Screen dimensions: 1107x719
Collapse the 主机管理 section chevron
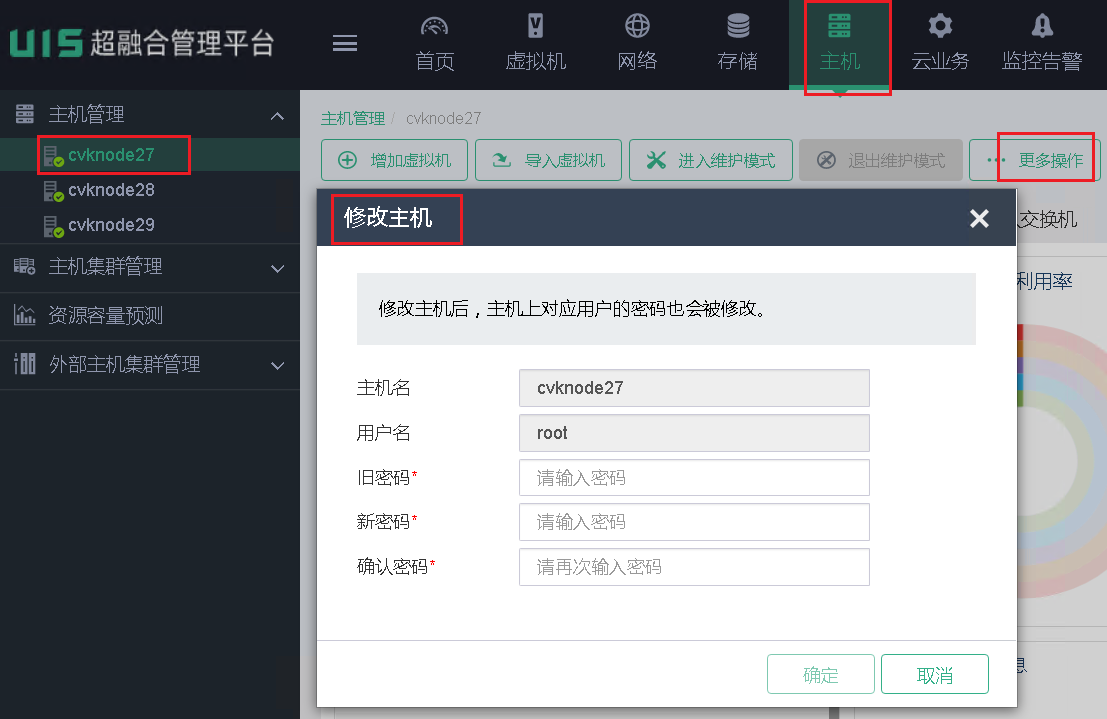pyautogui.click(x=277, y=116)
